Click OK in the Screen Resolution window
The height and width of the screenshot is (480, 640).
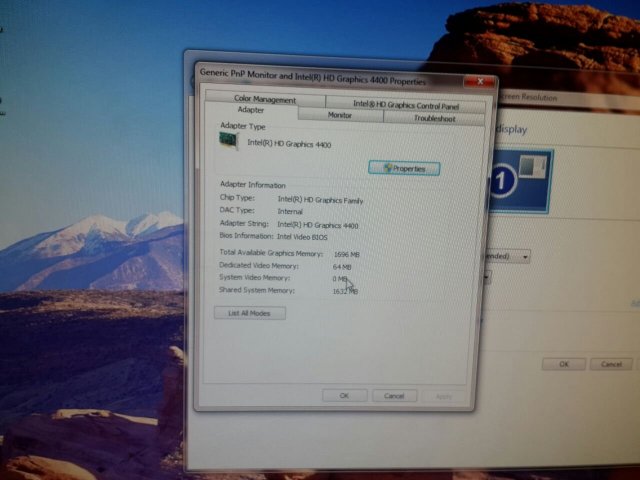coord(564,365)
